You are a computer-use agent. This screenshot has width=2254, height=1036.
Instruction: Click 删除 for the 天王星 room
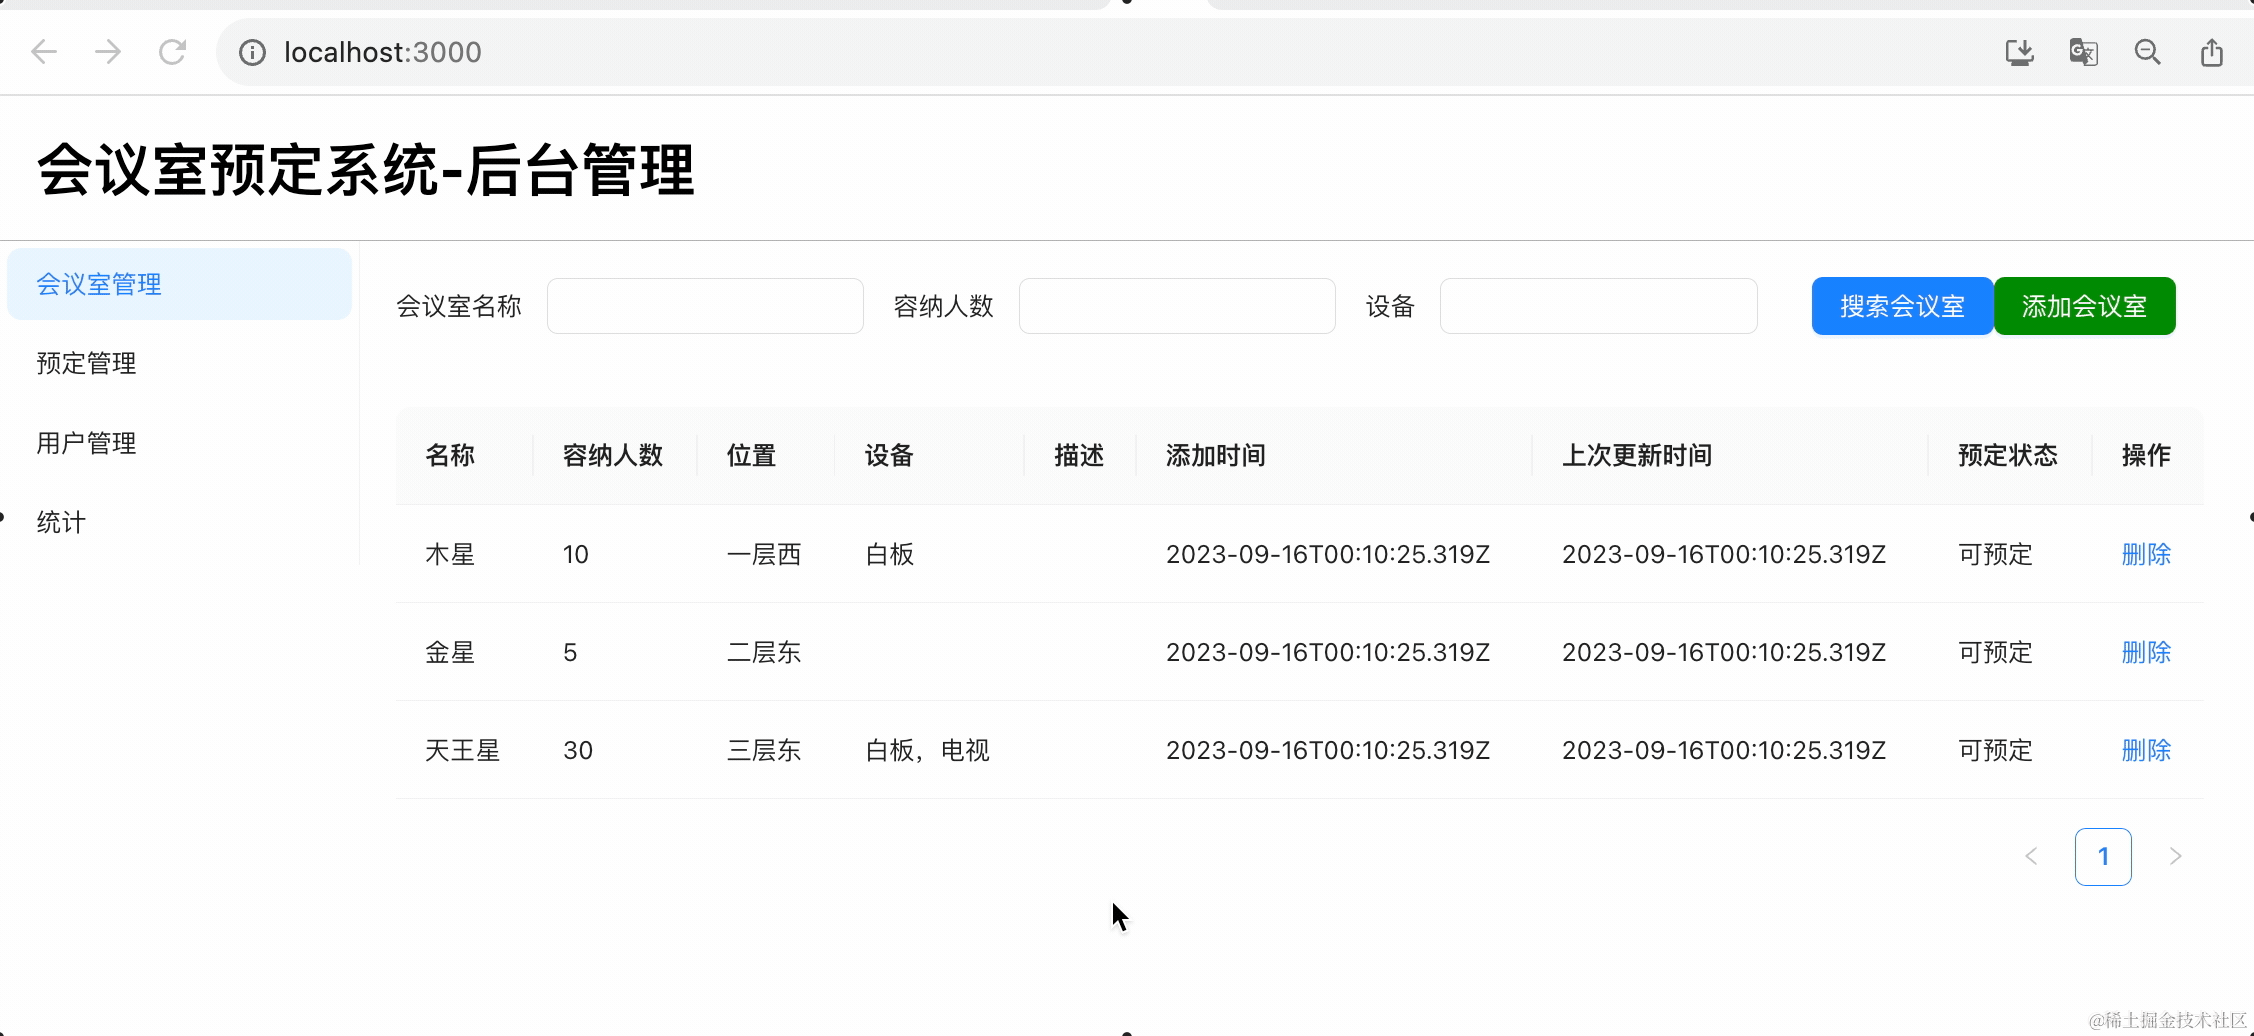pos(2146,750)
